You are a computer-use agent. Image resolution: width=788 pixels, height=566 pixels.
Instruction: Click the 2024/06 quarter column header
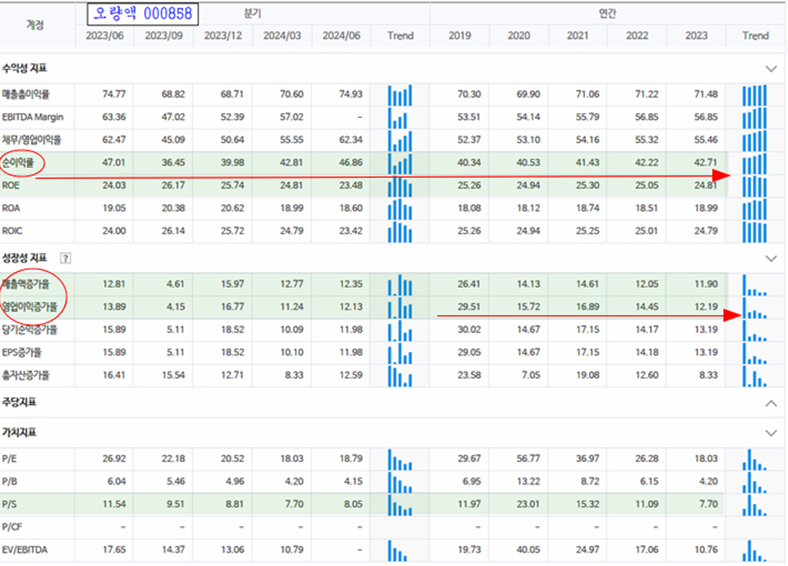click(340, 36)
